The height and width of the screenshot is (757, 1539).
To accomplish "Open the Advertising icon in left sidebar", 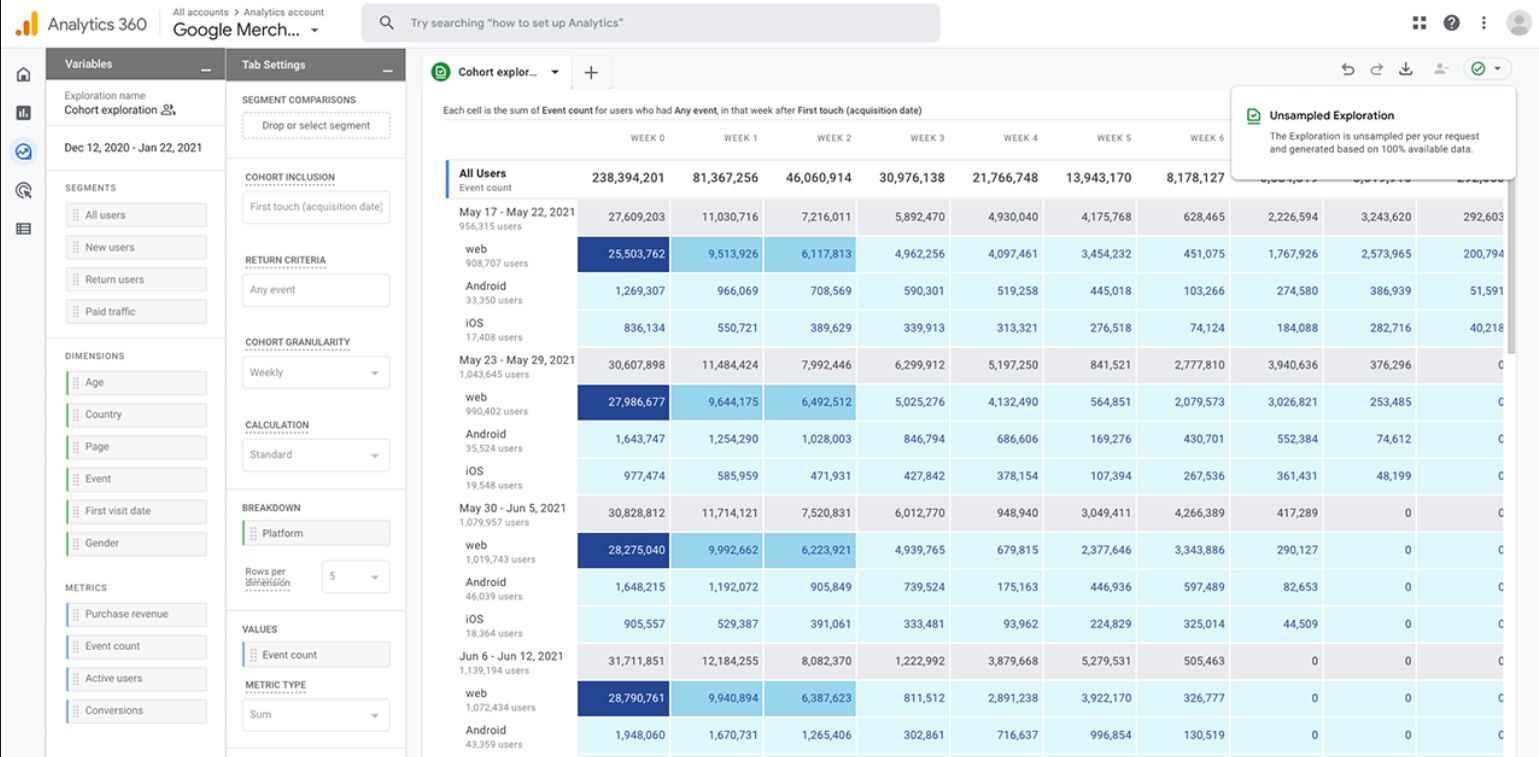I will [x=23, y=190].
